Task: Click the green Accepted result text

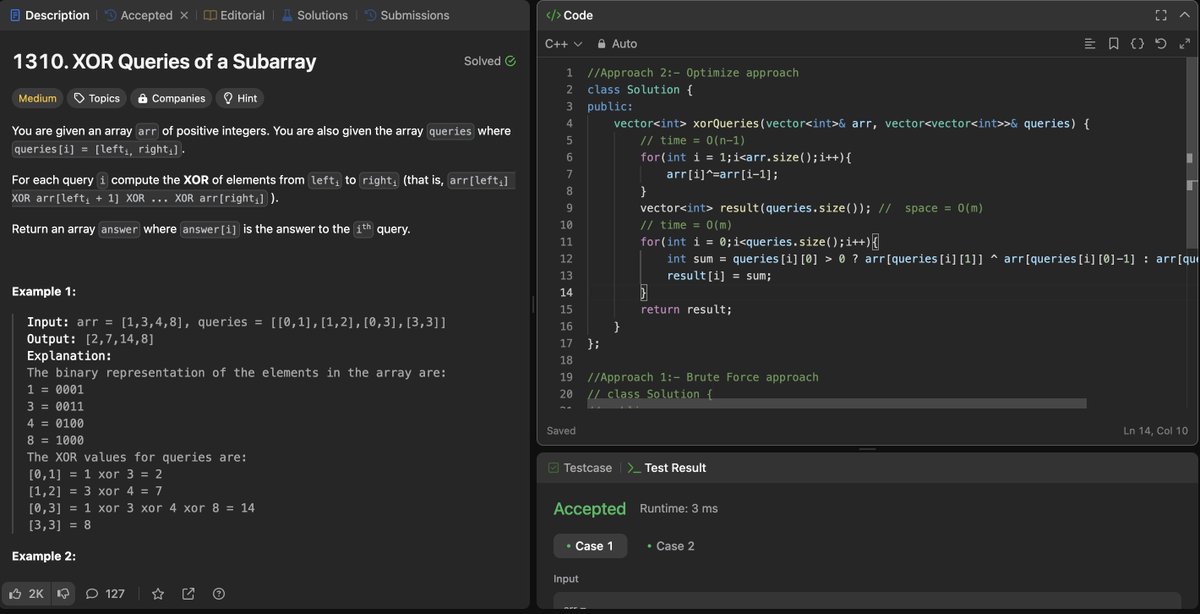Action: [x=589, y=509]
